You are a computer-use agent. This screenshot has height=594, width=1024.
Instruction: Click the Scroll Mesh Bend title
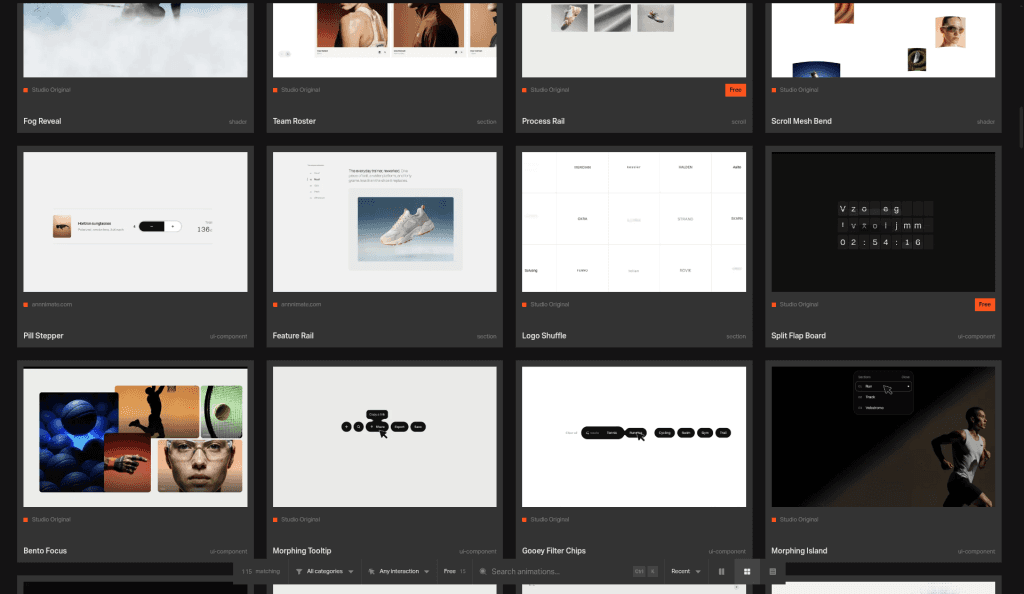pyautogui.click(x=801, y=121)
